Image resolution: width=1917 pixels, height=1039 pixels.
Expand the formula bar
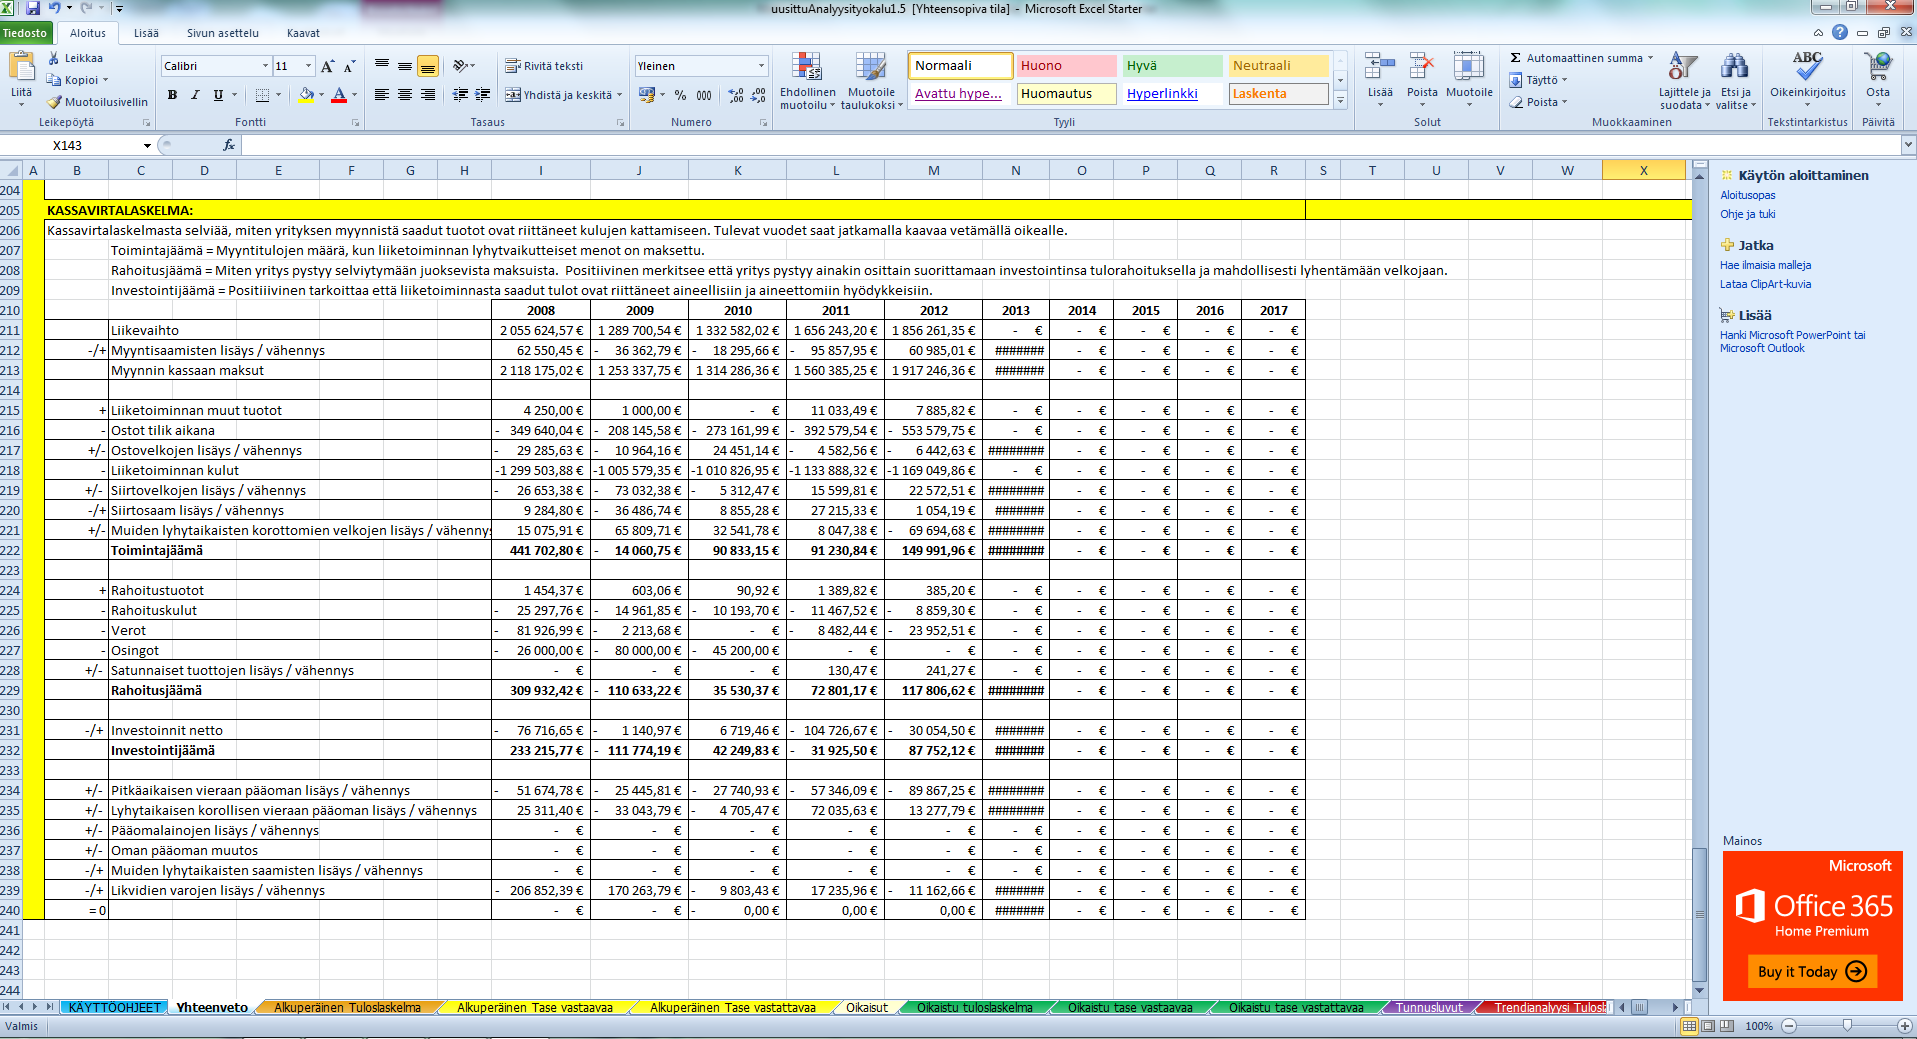coord(1907,145)
